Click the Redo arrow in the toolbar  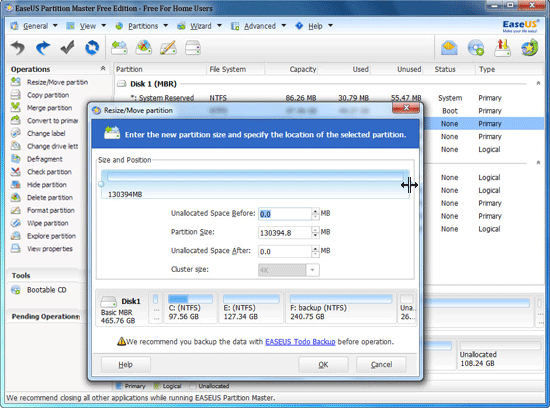click(43, 48)
